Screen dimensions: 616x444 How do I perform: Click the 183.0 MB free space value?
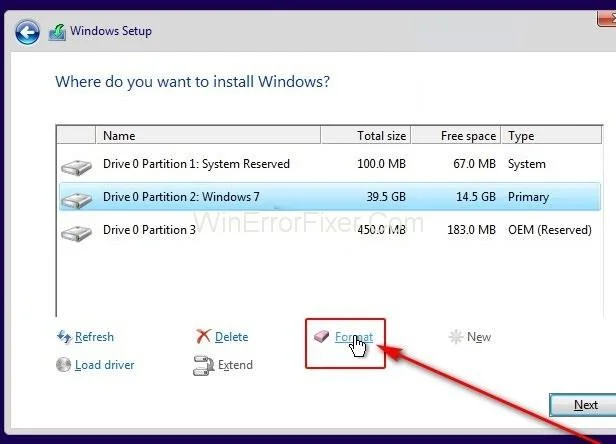(x=471, y=230)
